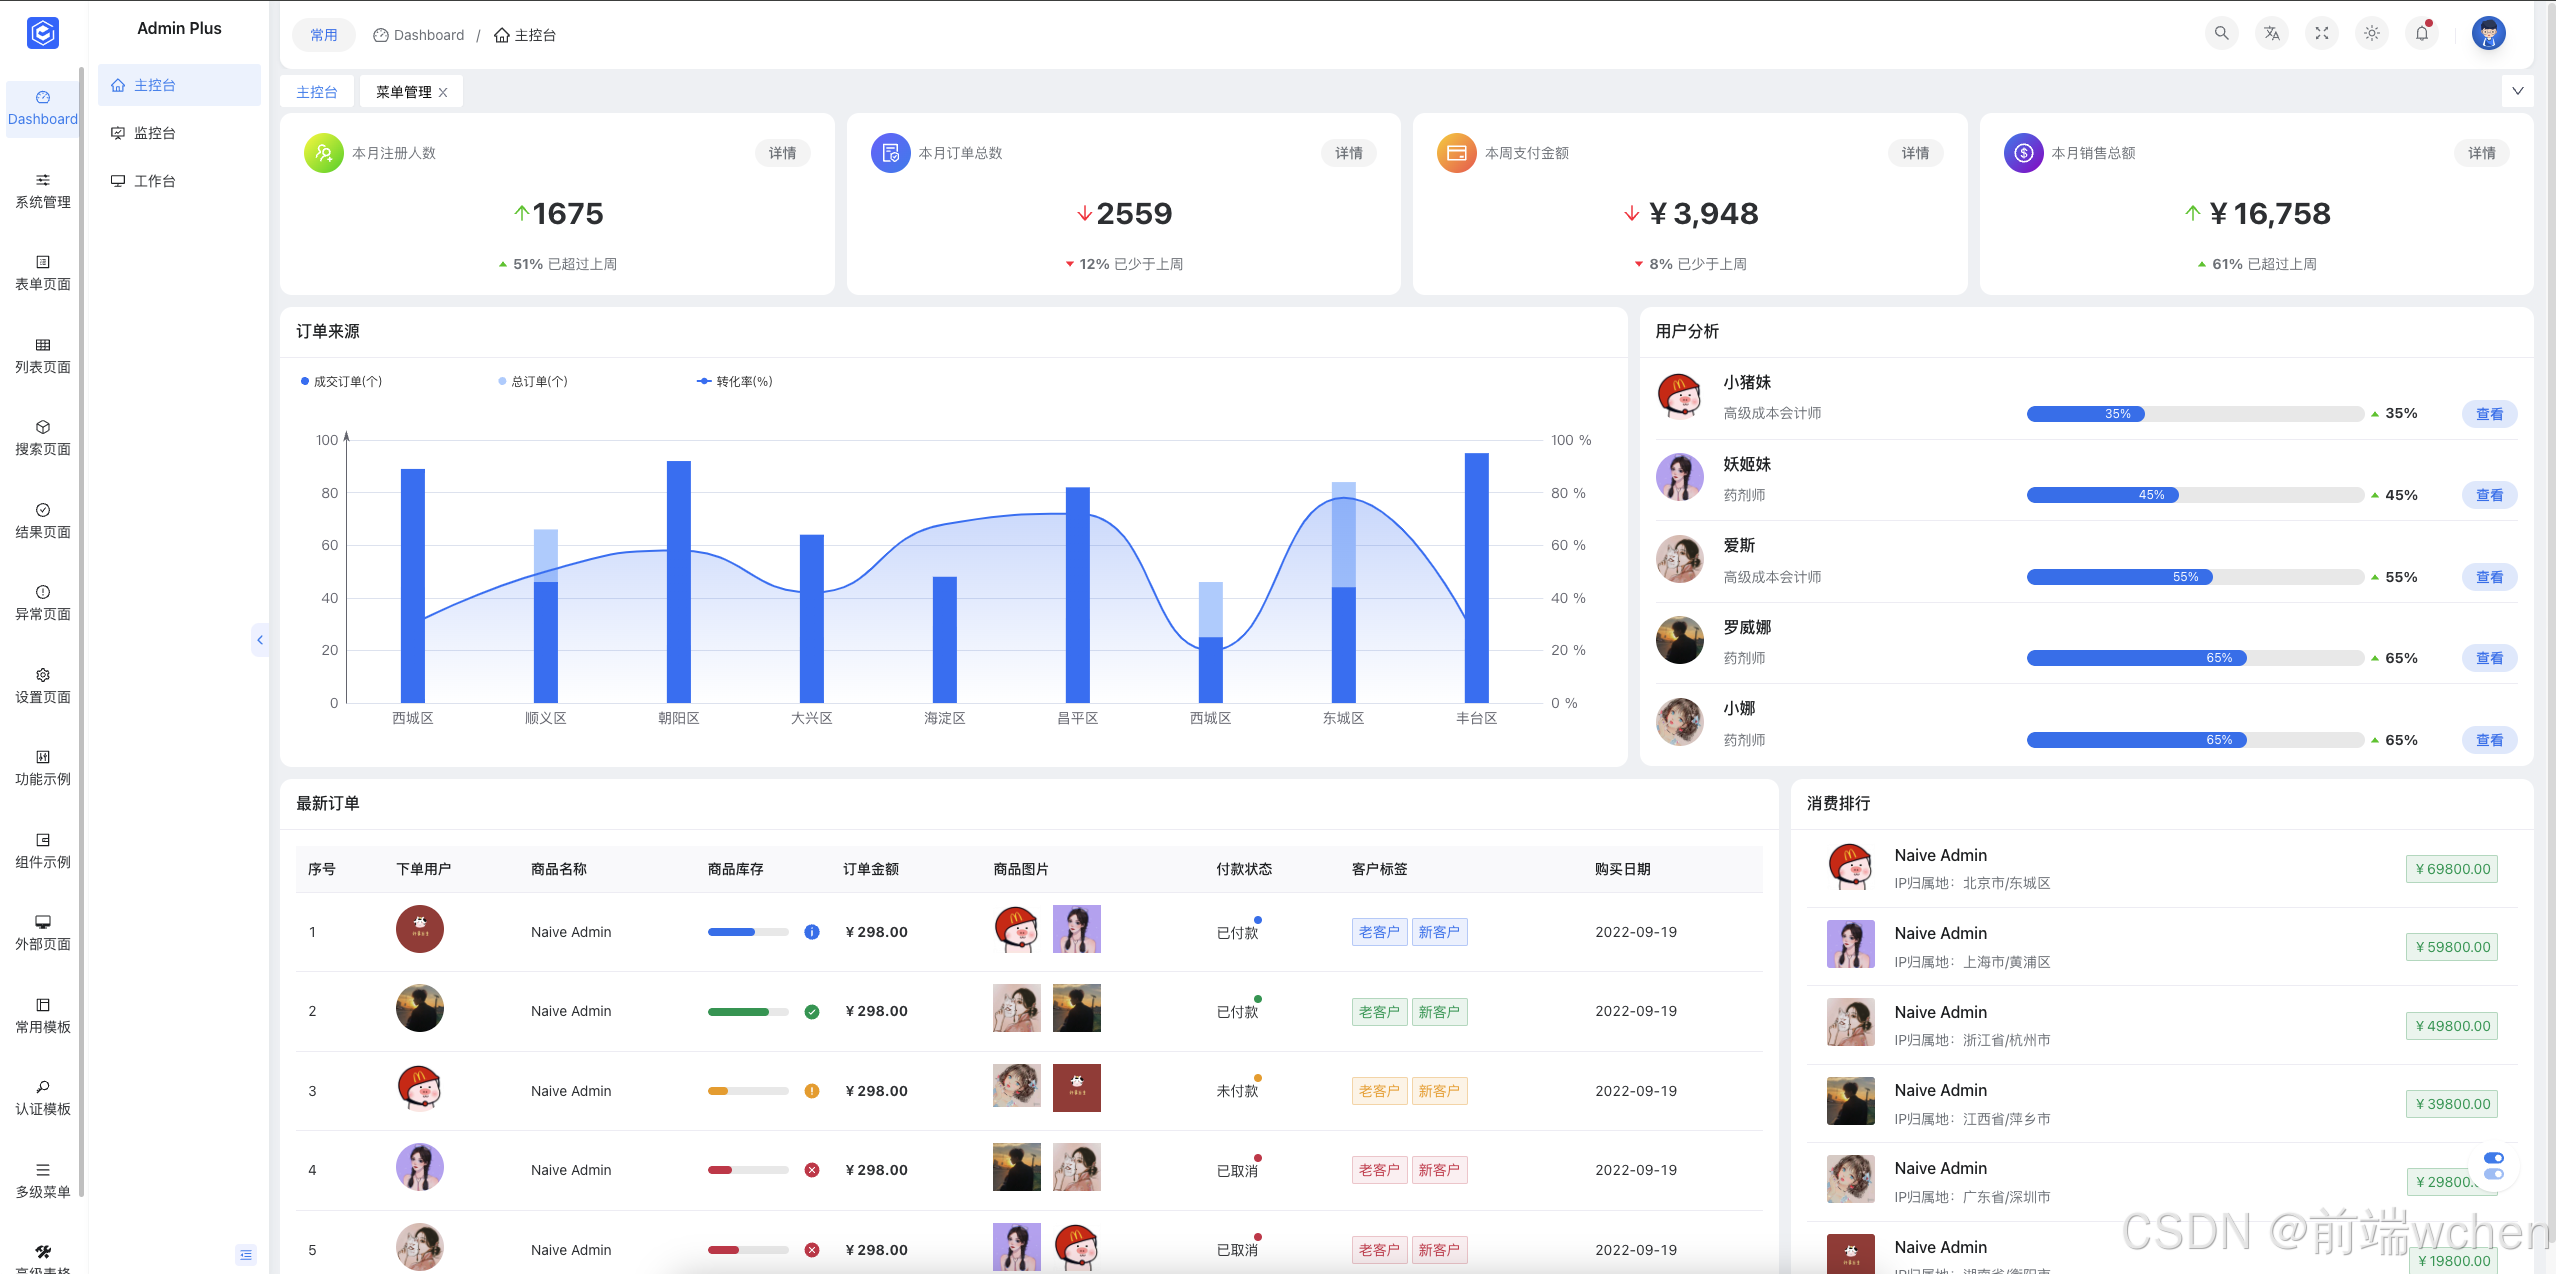Viewport: 2556px width, 1274px height.
Task: Open 系统管理 in left sidebar
Action: click(43, 190)
